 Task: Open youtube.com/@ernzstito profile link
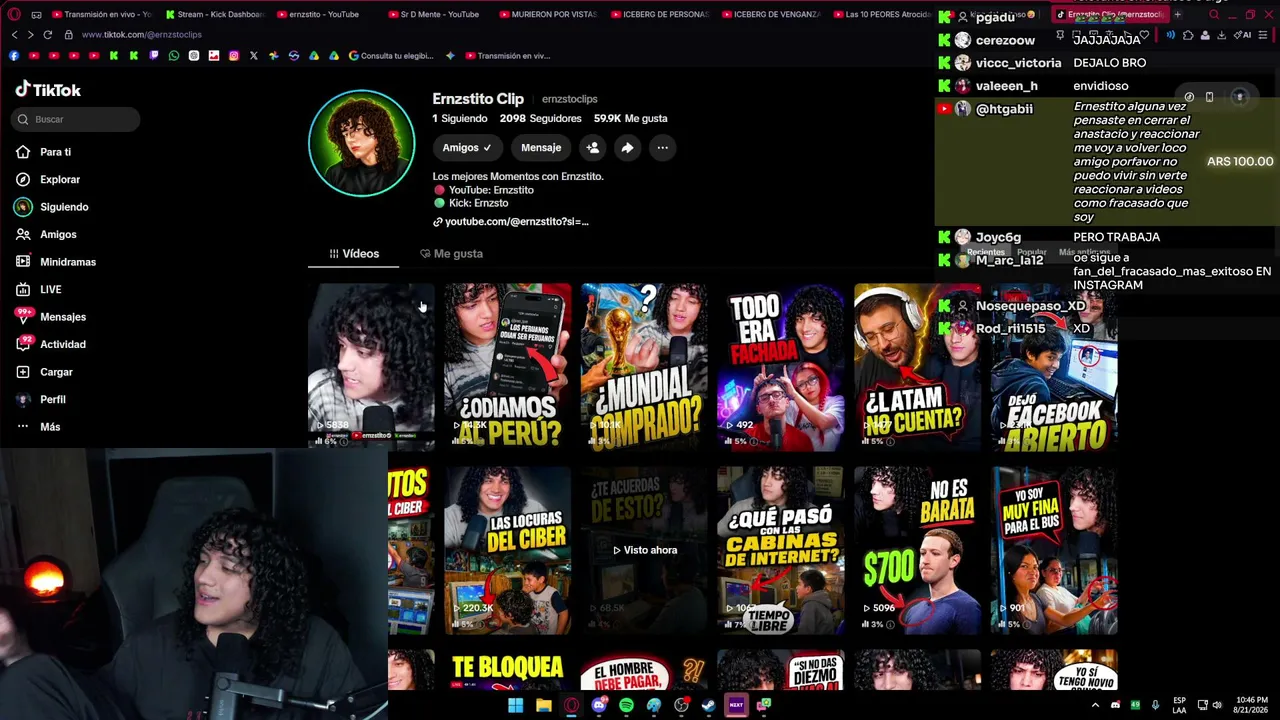tap(511, 222)
